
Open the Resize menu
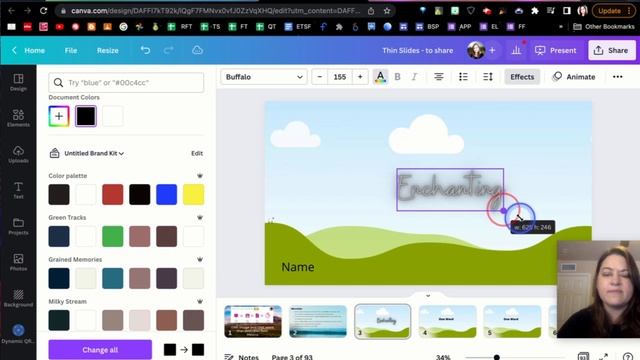click(x=108, y=50)
